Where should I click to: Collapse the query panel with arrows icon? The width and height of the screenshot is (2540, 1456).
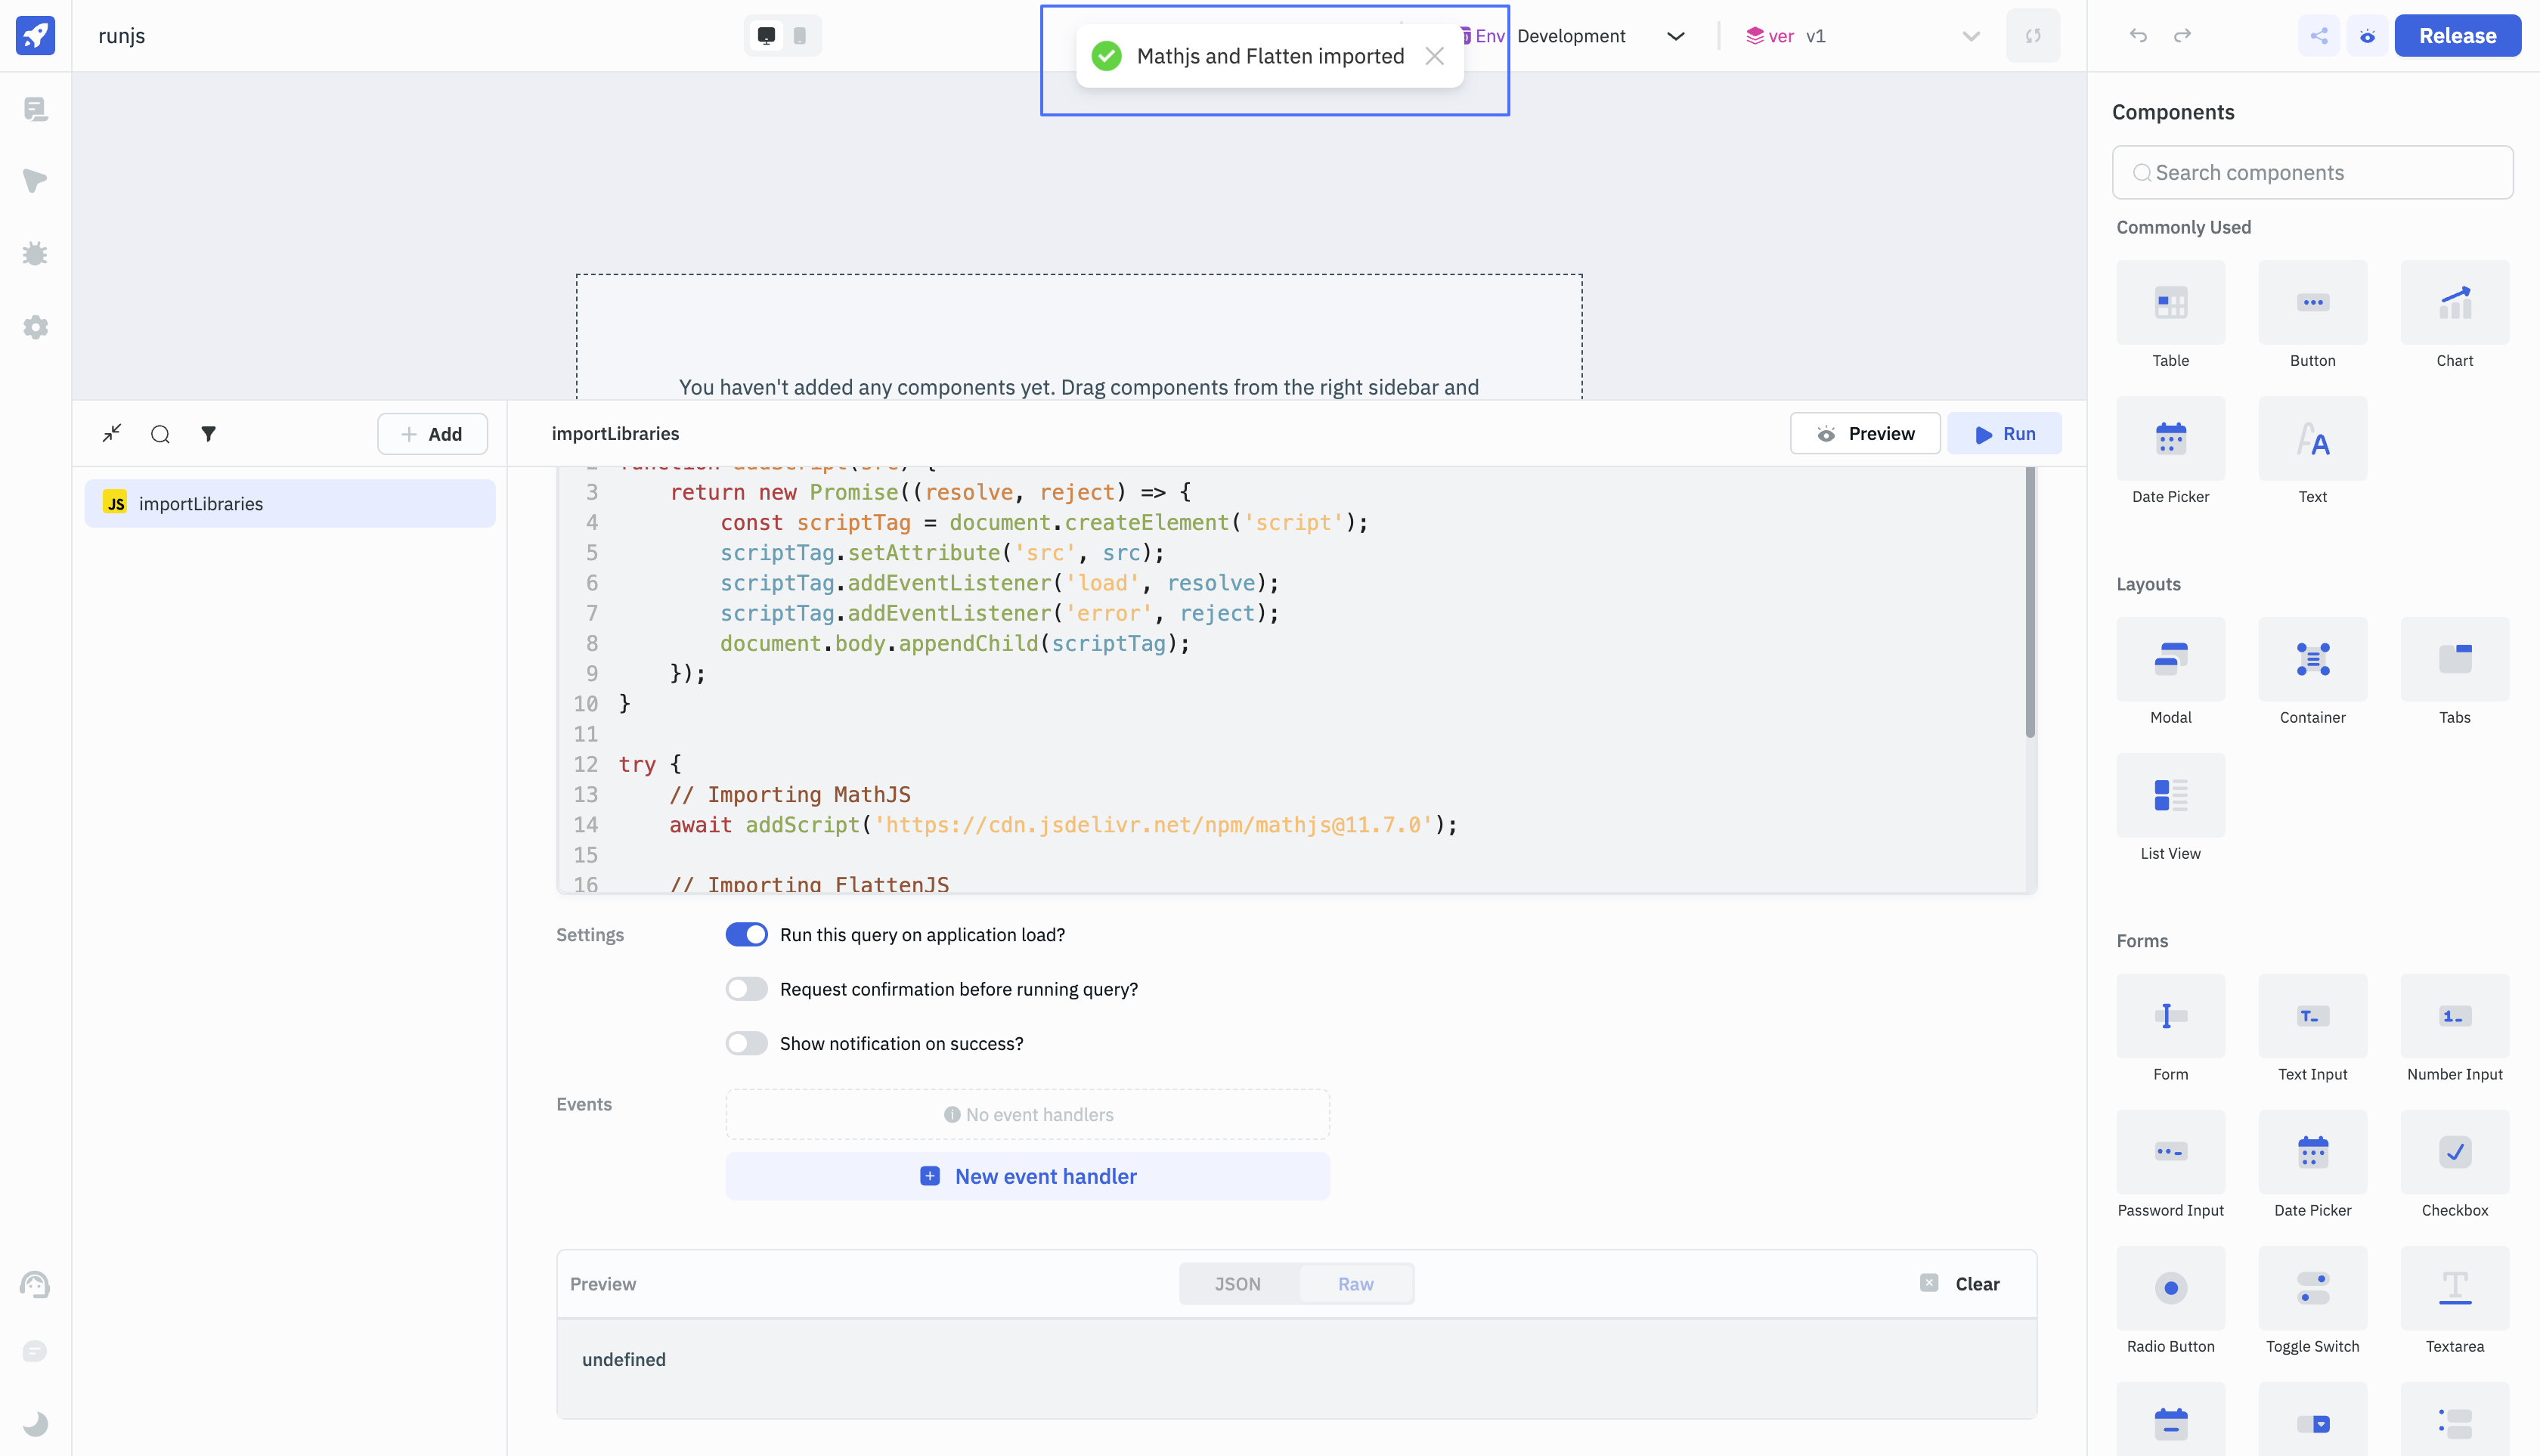click(112, 433)
